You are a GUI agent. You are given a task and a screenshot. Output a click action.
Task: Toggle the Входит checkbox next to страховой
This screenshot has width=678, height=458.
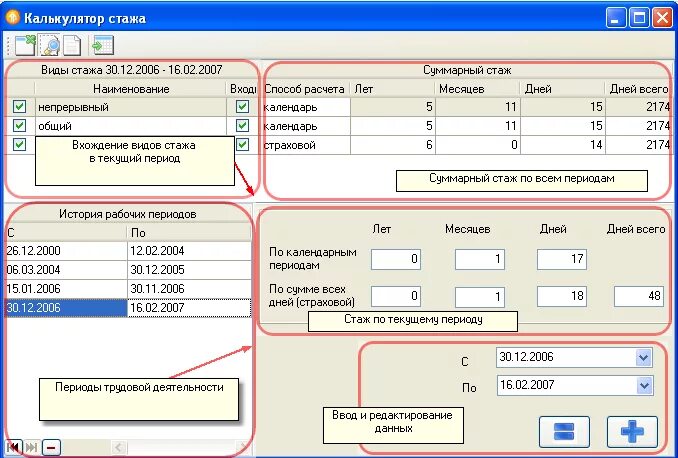242,144
